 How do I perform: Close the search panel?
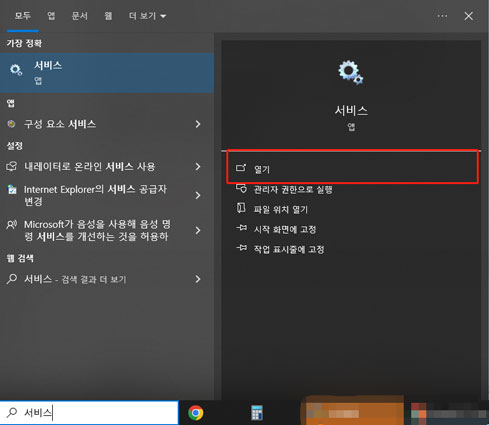[468, 16]
